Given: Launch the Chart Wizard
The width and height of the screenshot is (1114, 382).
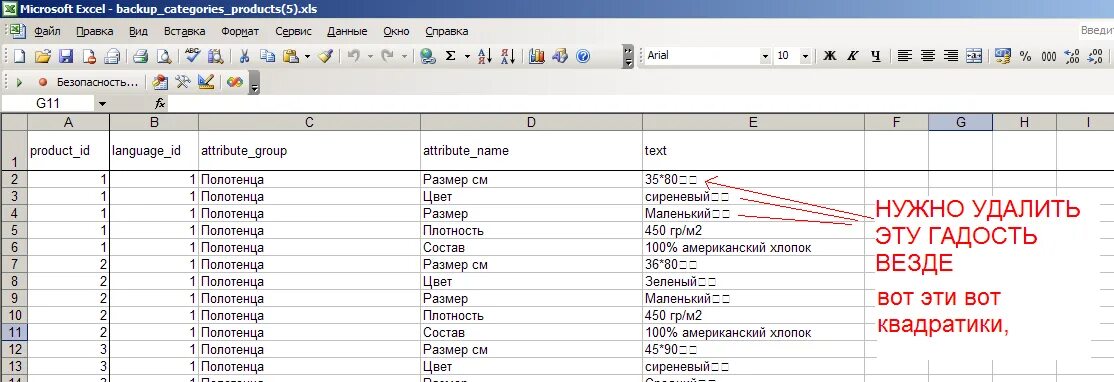Looking at the screenshot, I should (536, 56).
